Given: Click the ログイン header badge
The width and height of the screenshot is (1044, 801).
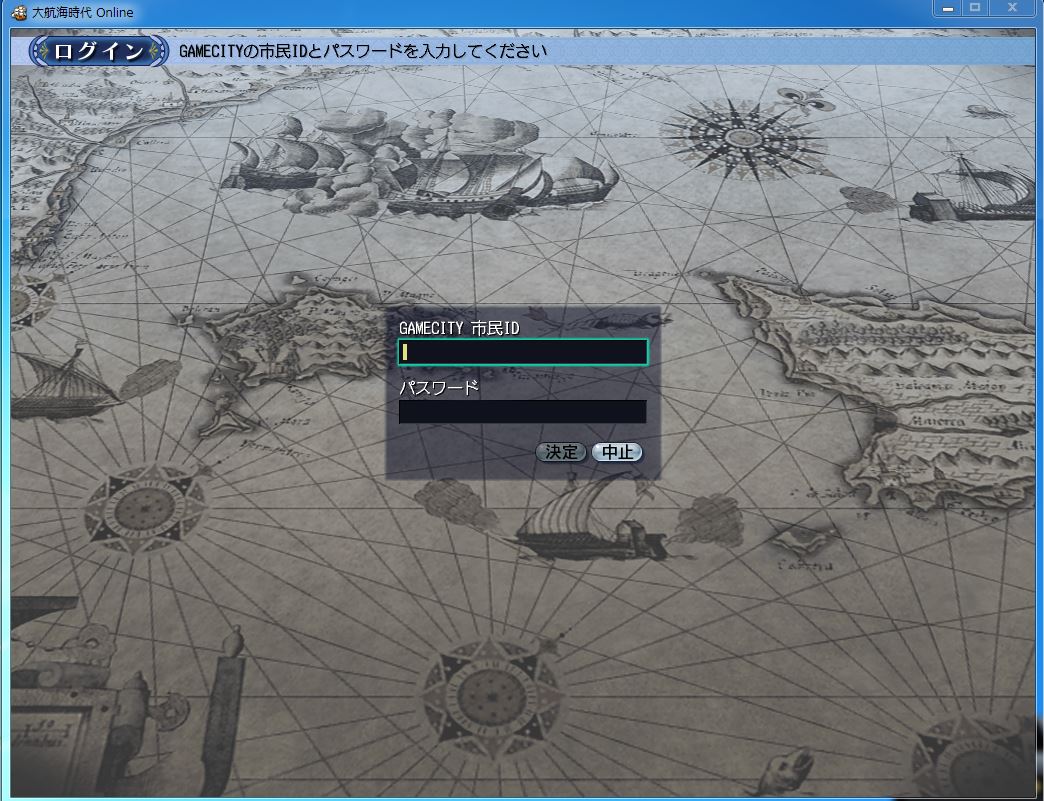Looking at the screenshot, I should point(99,51).
